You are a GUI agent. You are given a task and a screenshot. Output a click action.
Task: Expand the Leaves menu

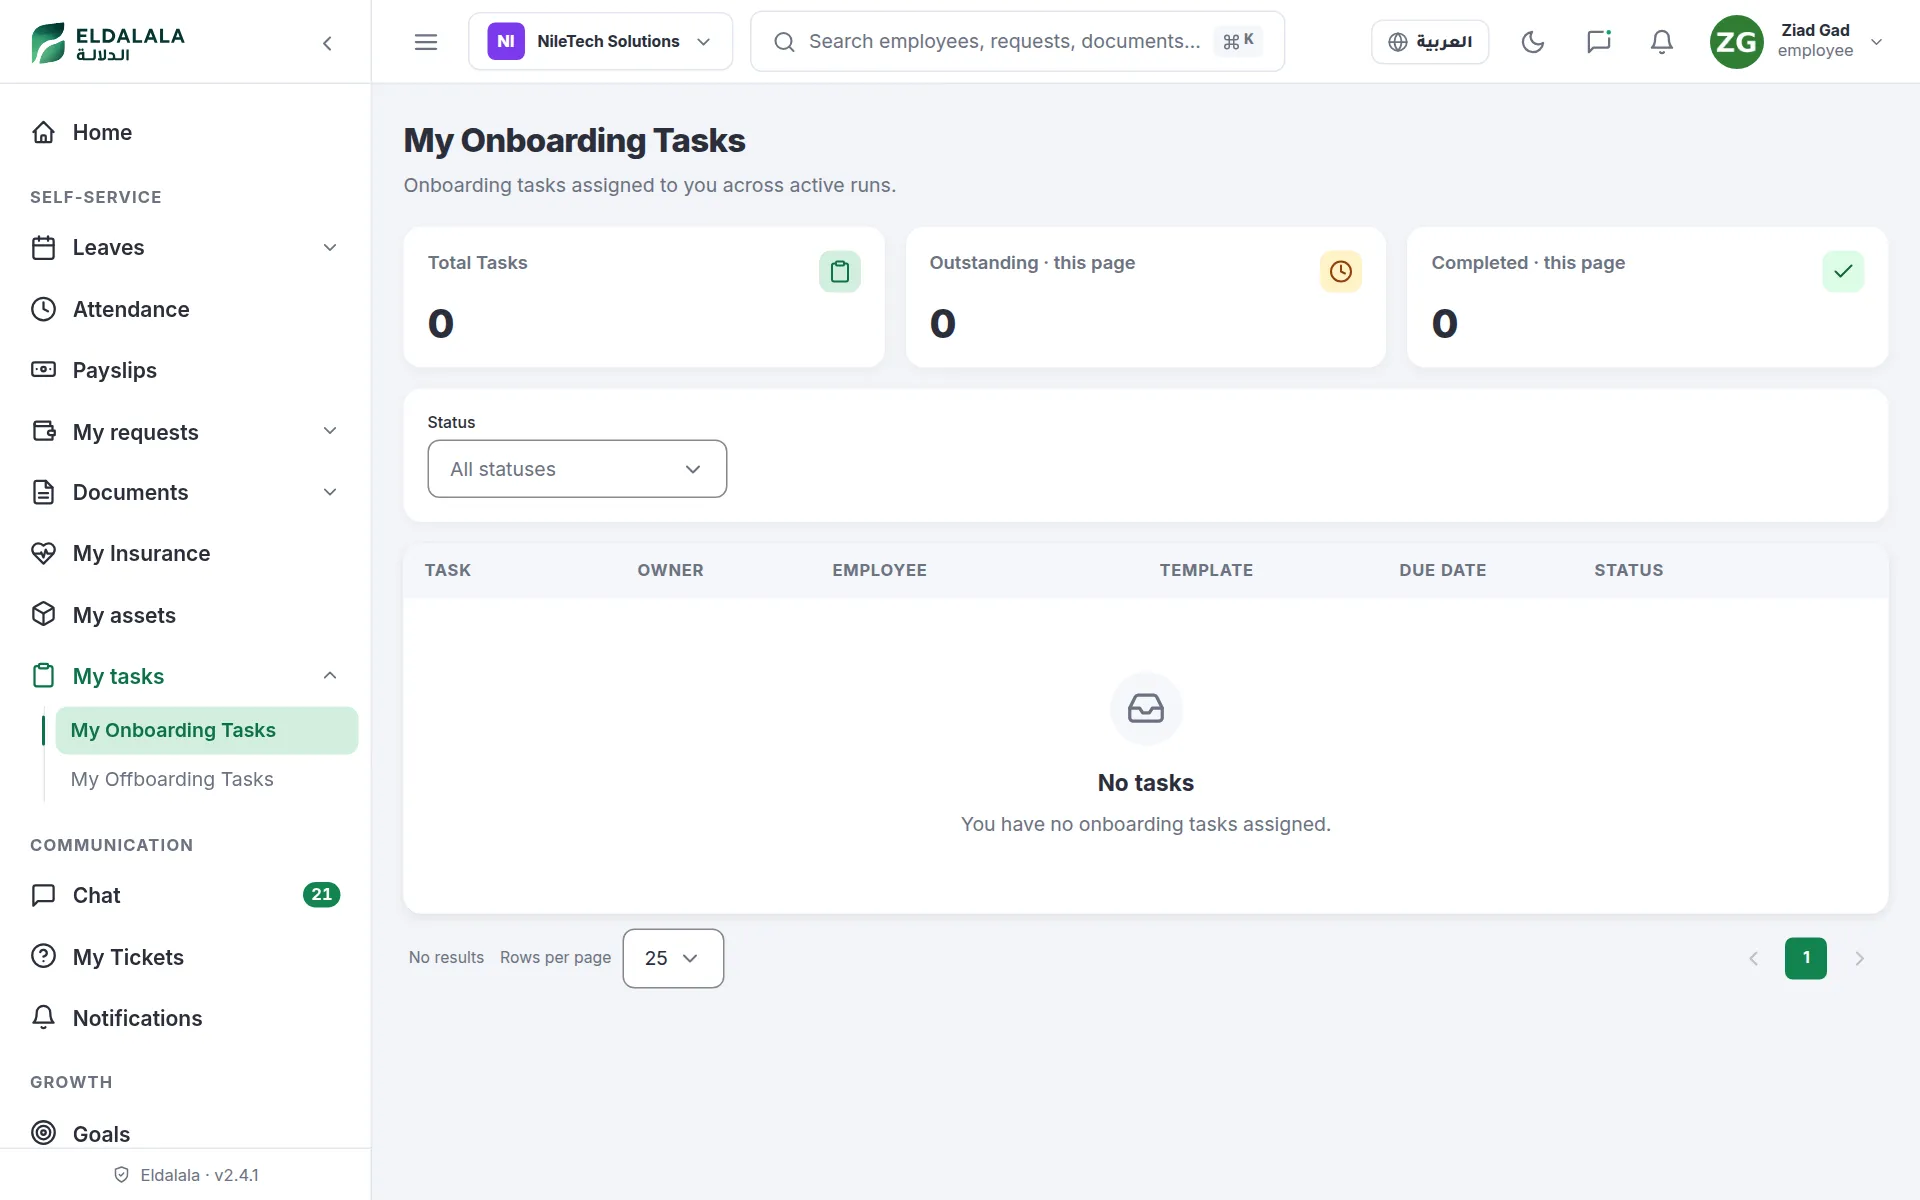tap(185, 247)
